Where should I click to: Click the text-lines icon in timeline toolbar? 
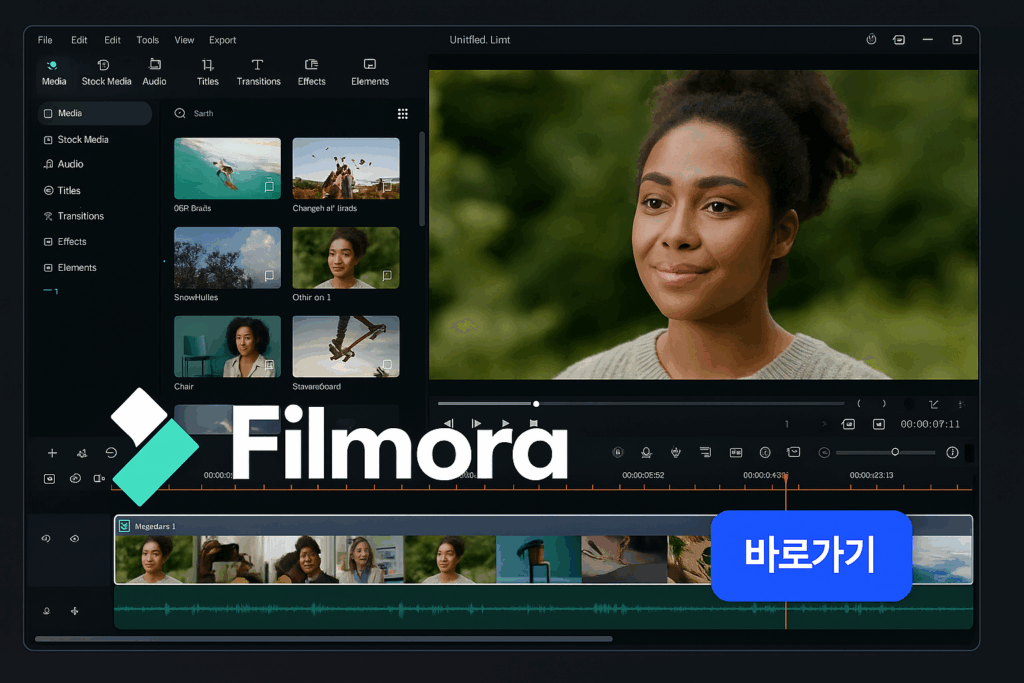705,453
